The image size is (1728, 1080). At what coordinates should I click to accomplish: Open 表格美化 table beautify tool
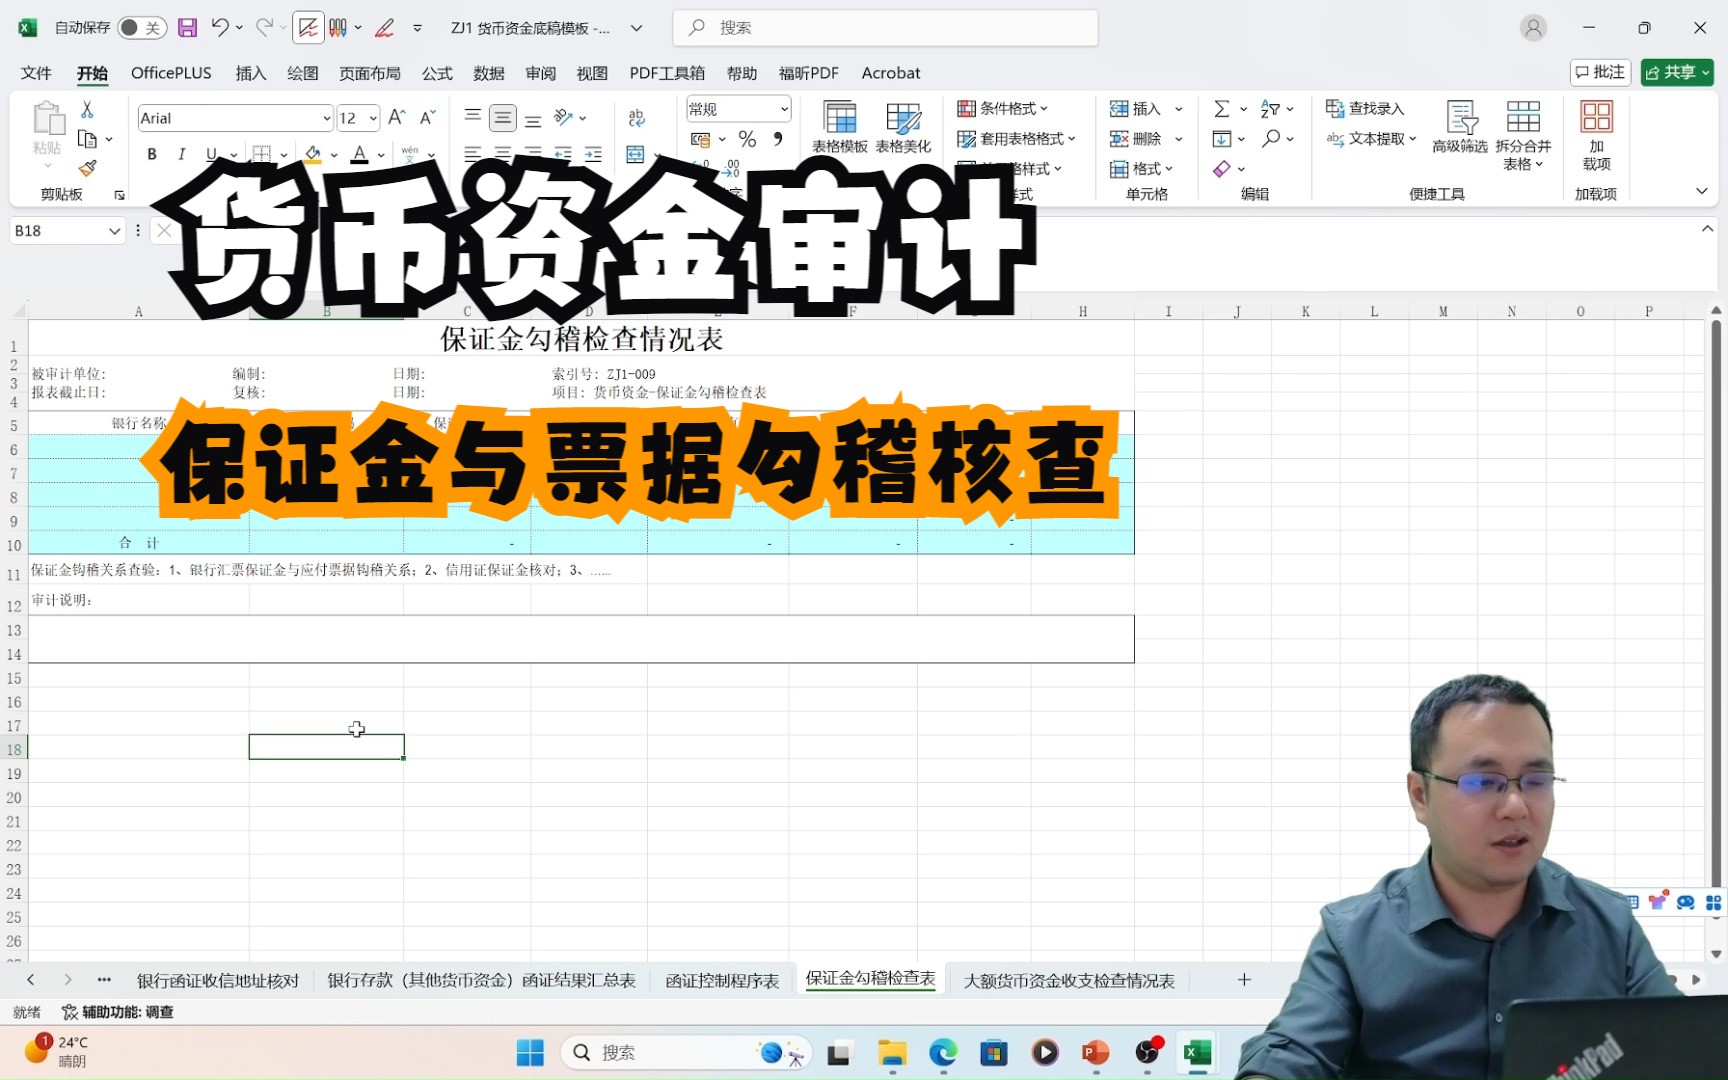(x=903, y=127)
